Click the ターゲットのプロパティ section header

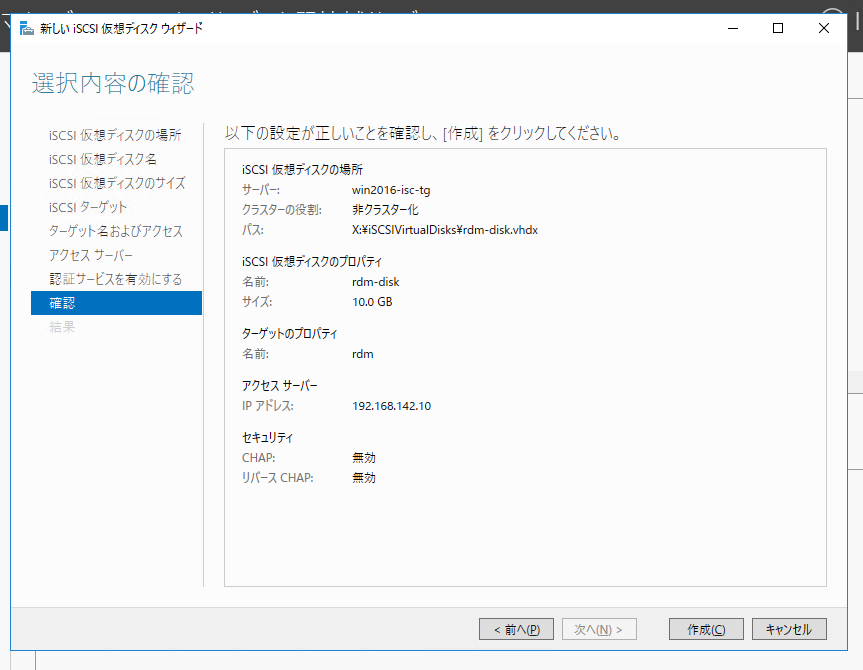290,334
